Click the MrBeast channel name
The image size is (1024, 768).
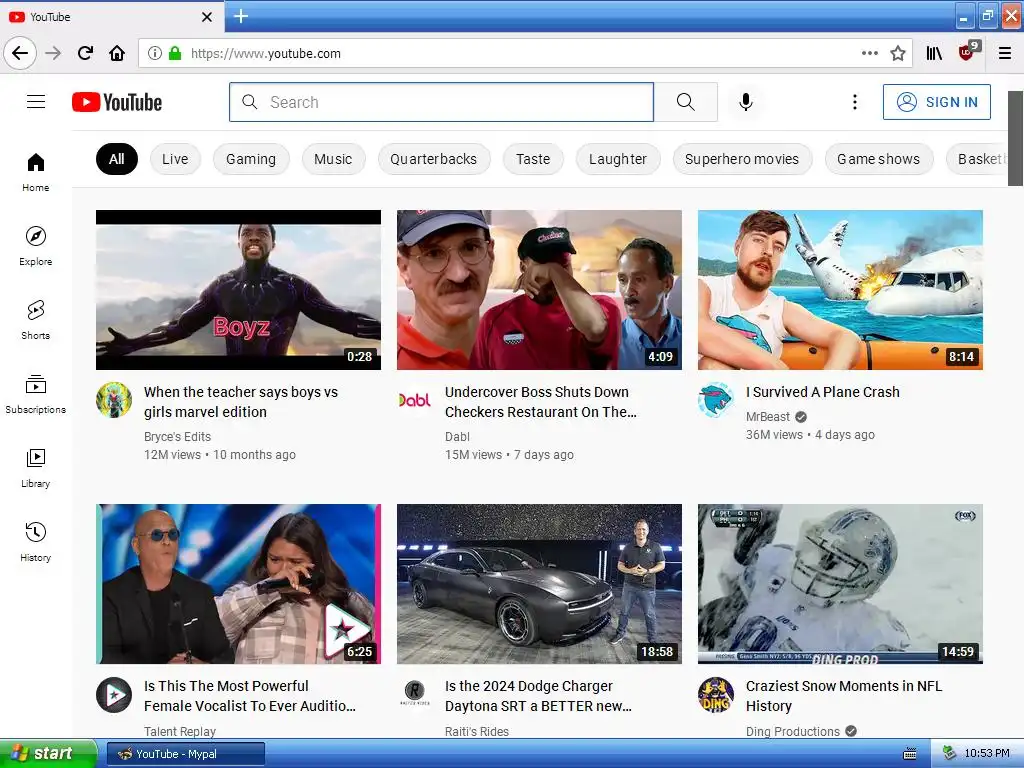(x=768, y=417)
